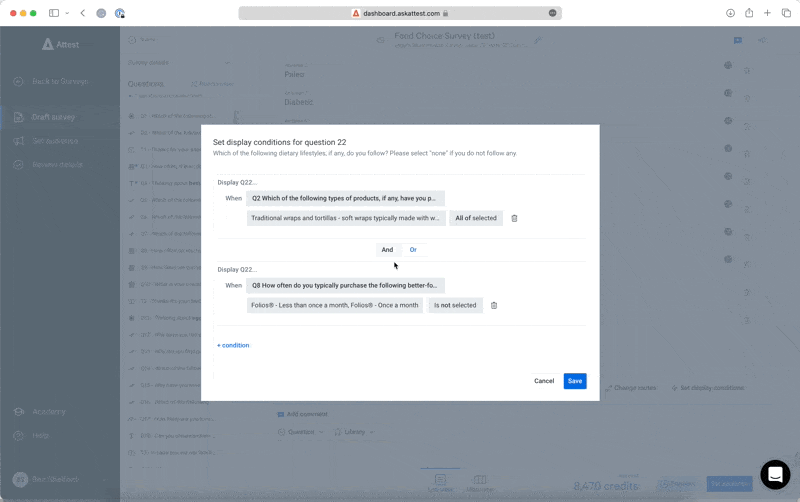This screenshot has width=800, height=502.
Task: Click the Safari address bar
Action: [400, 13]
